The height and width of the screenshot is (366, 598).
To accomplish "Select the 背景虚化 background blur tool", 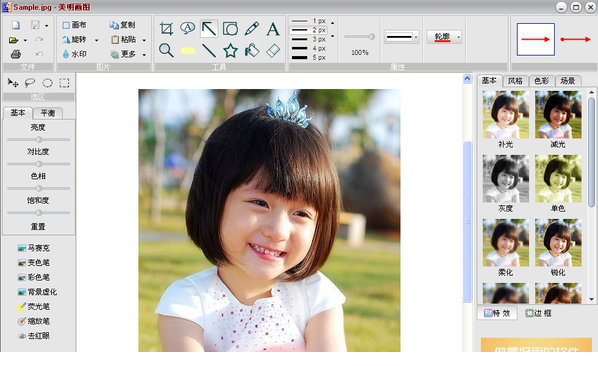I will pyautogui.click(x=37, y=292).
